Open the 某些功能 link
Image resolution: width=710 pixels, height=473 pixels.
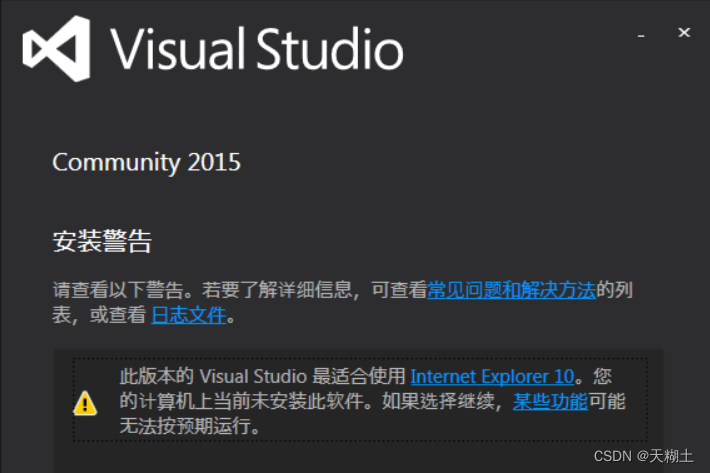point(550,401)
